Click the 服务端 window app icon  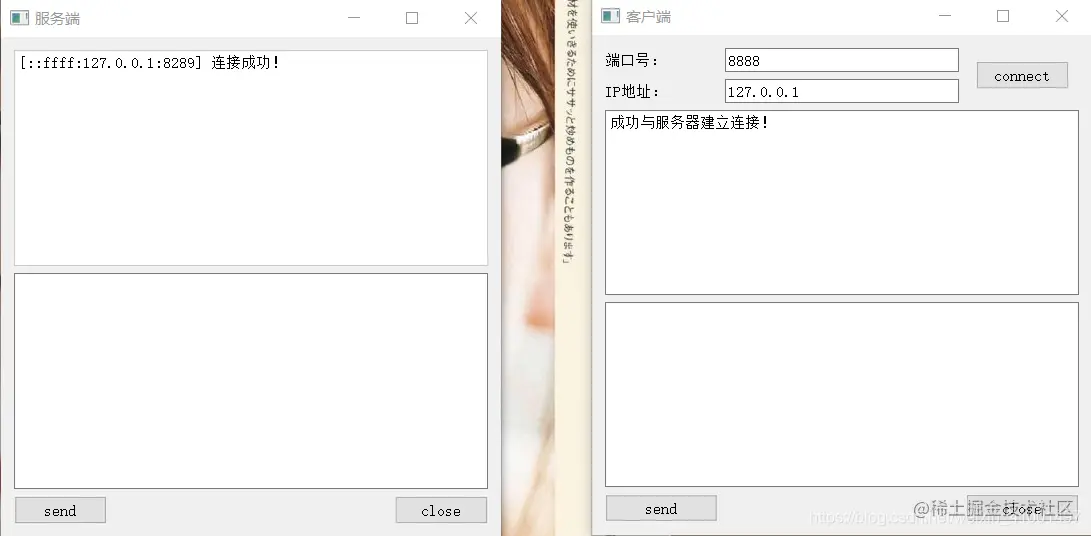19,18
